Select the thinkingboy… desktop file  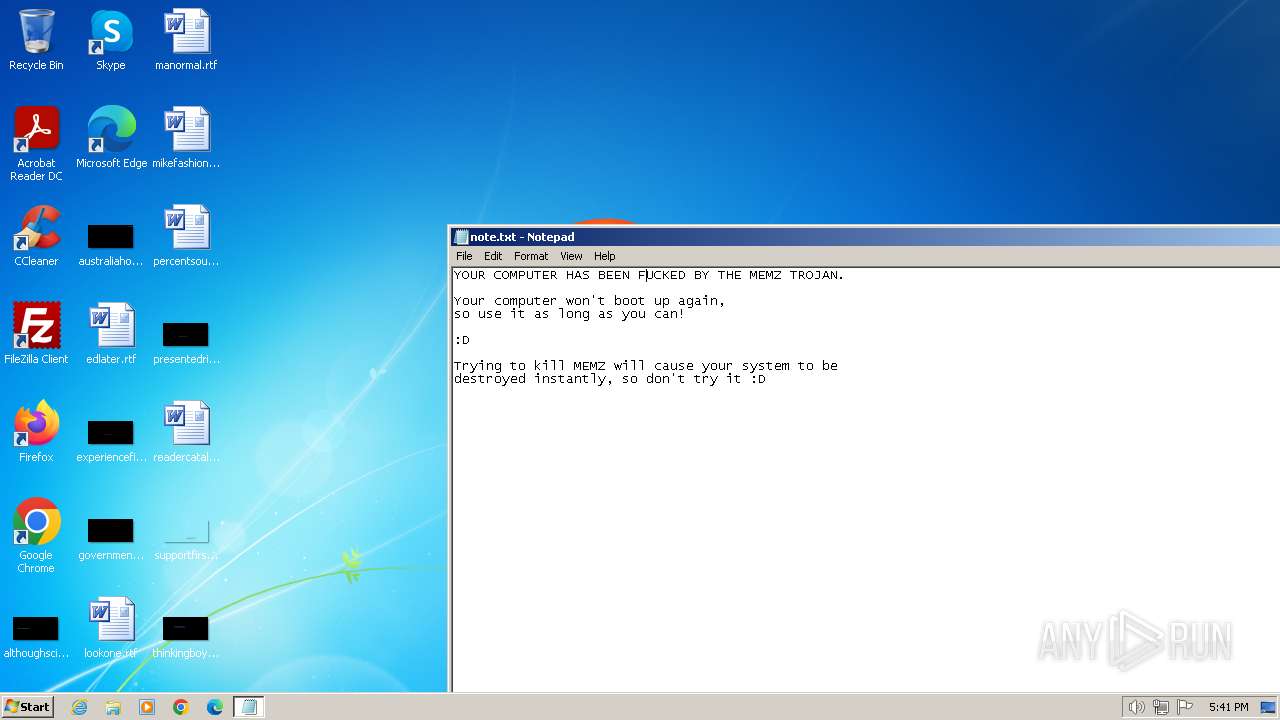pos(186,638)
